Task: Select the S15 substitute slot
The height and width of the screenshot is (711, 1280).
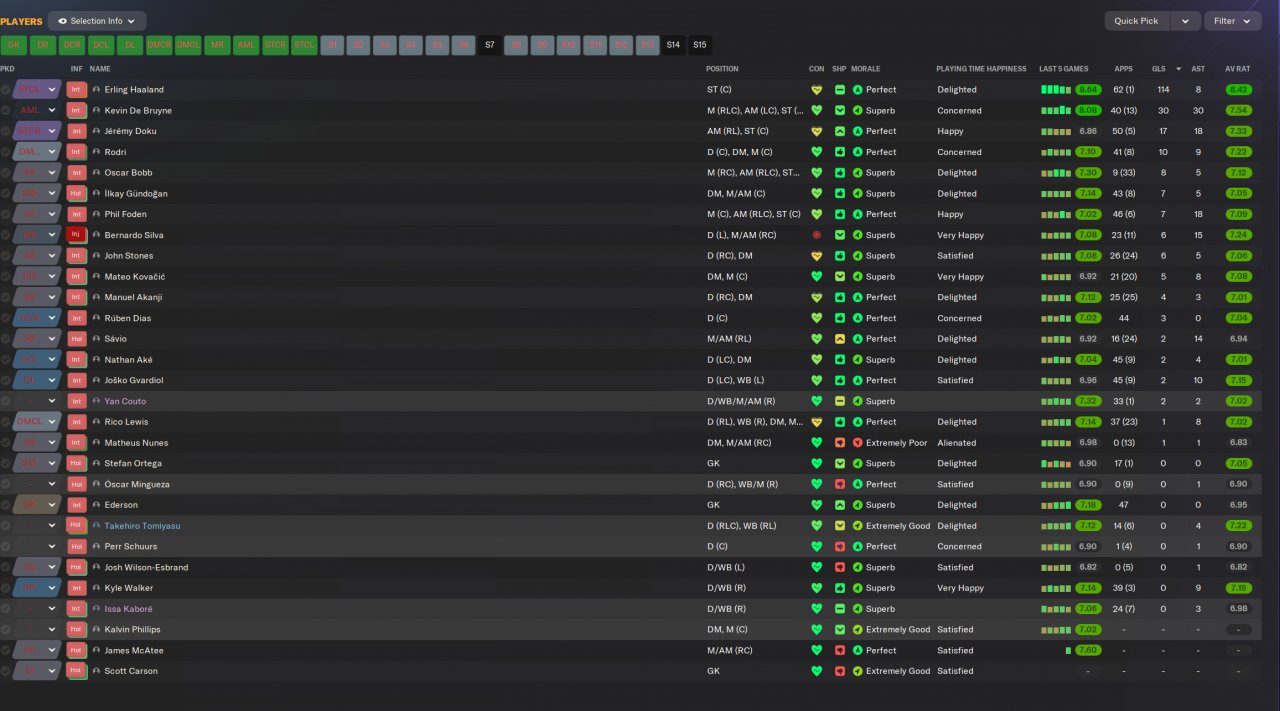Action: click(700, 45)
